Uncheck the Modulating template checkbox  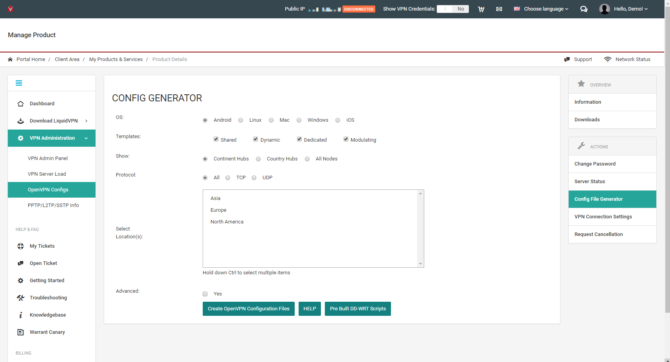(346, 139)
